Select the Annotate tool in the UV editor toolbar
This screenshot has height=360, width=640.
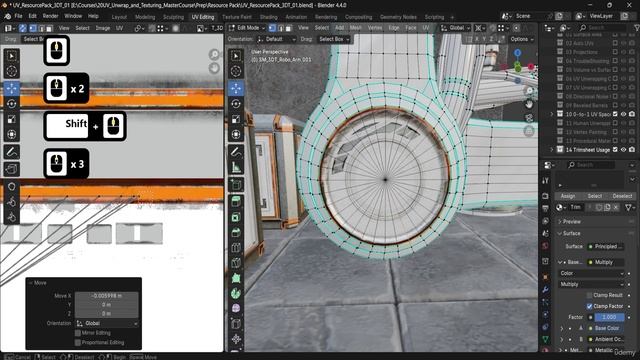[11, 152]
